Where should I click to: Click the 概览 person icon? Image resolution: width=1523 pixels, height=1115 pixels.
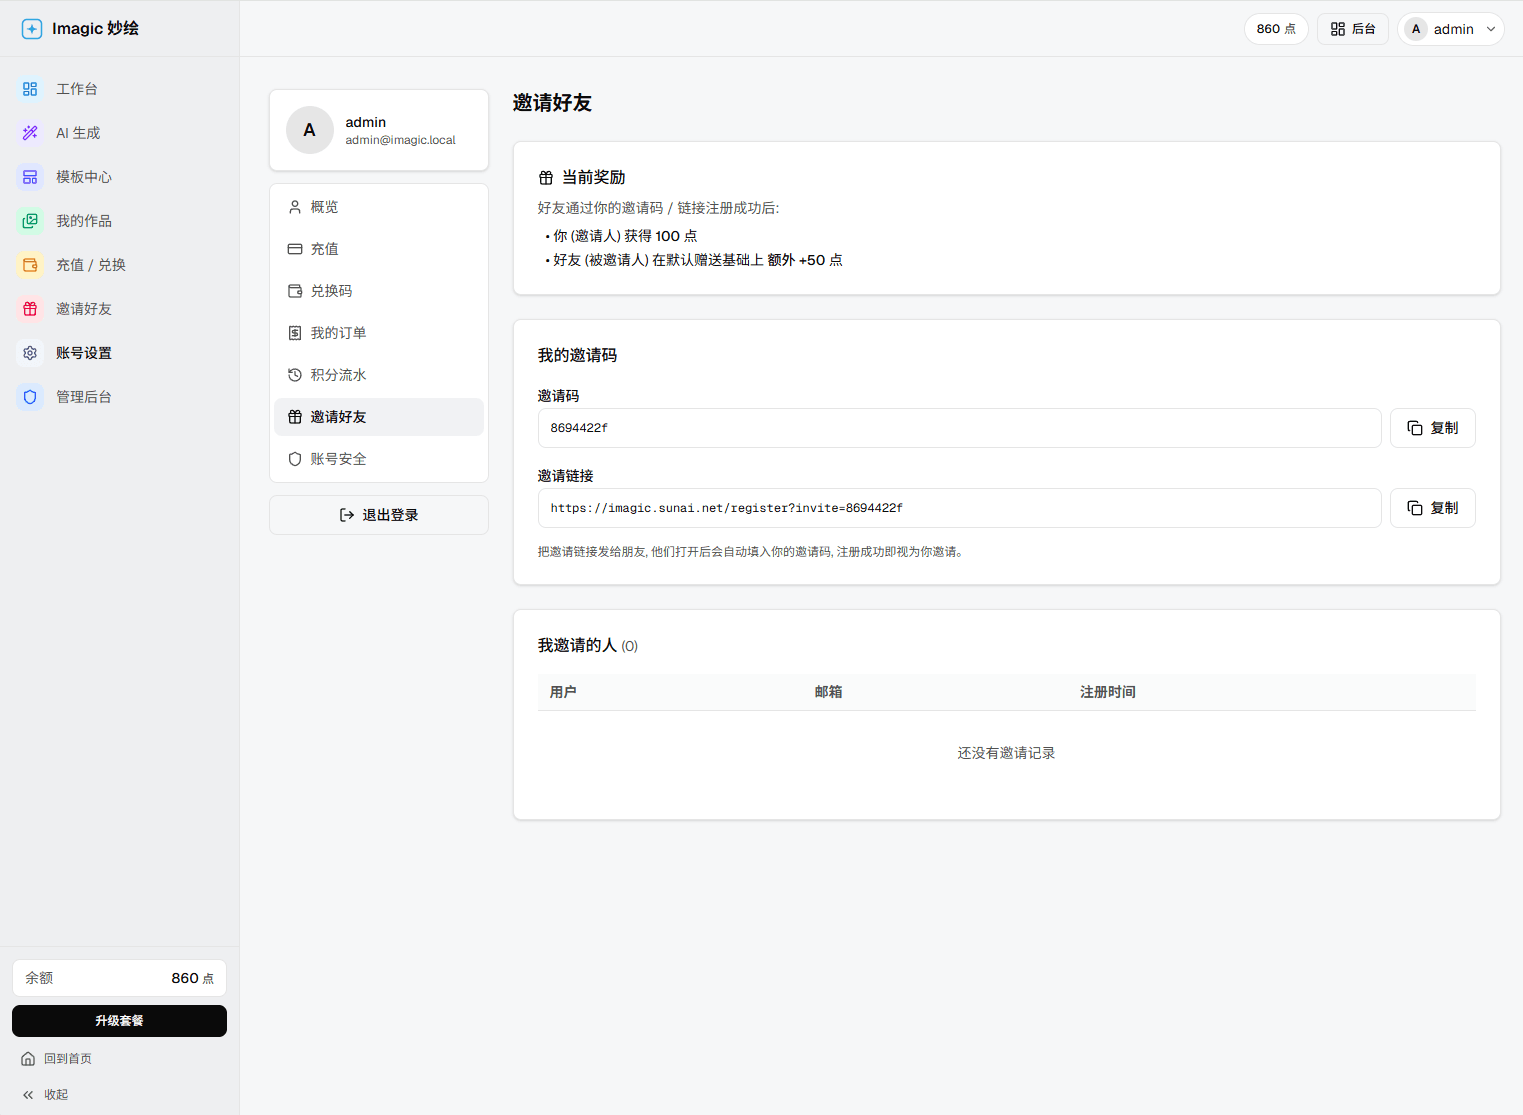coord(295,207)
